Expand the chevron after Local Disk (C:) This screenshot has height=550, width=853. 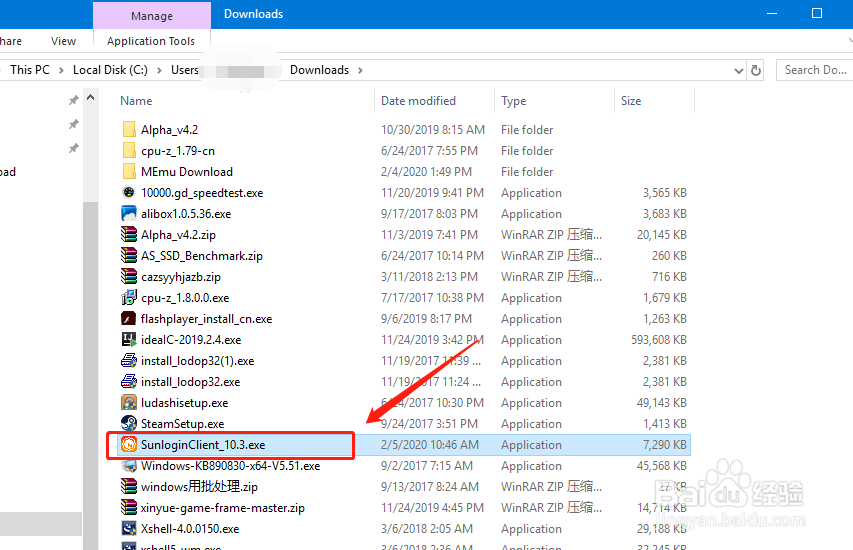(159, 70)
